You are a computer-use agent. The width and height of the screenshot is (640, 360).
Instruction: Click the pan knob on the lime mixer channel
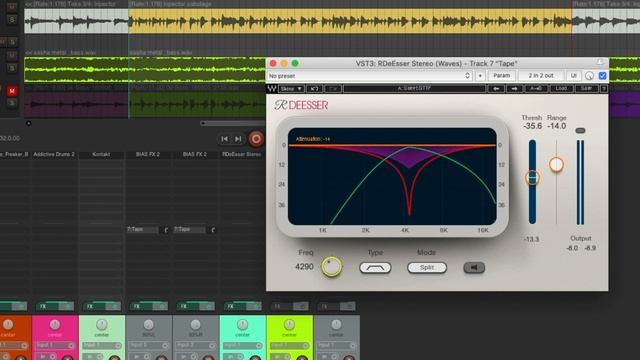coord(289,324)
